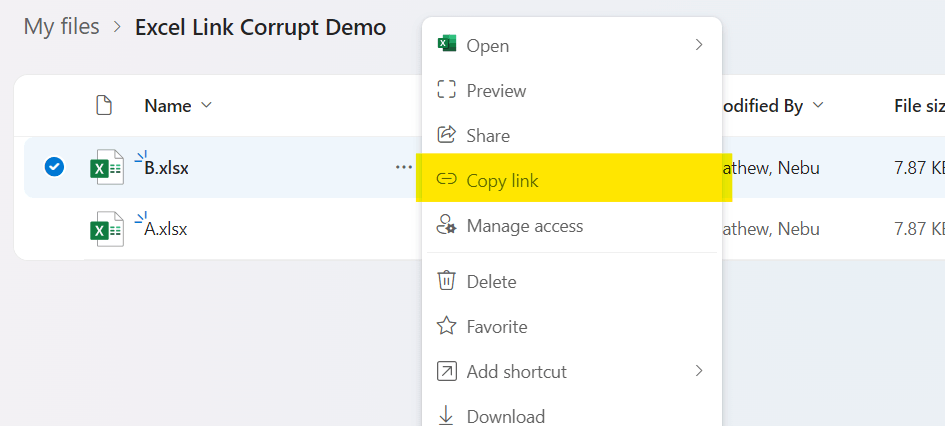Click the file type column header icon
945x426 pixels.
[x=103, y=105]
